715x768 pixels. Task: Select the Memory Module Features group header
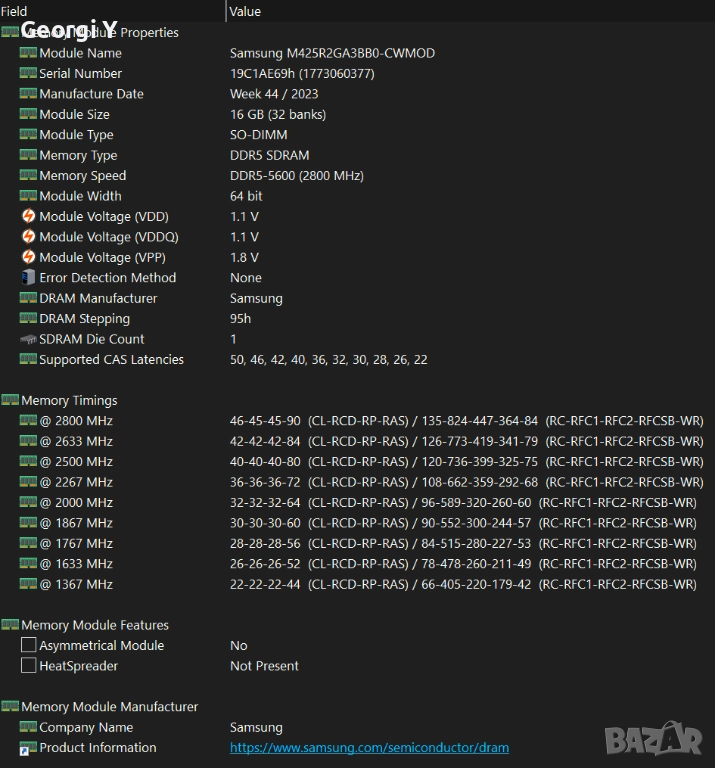[94, 625]
